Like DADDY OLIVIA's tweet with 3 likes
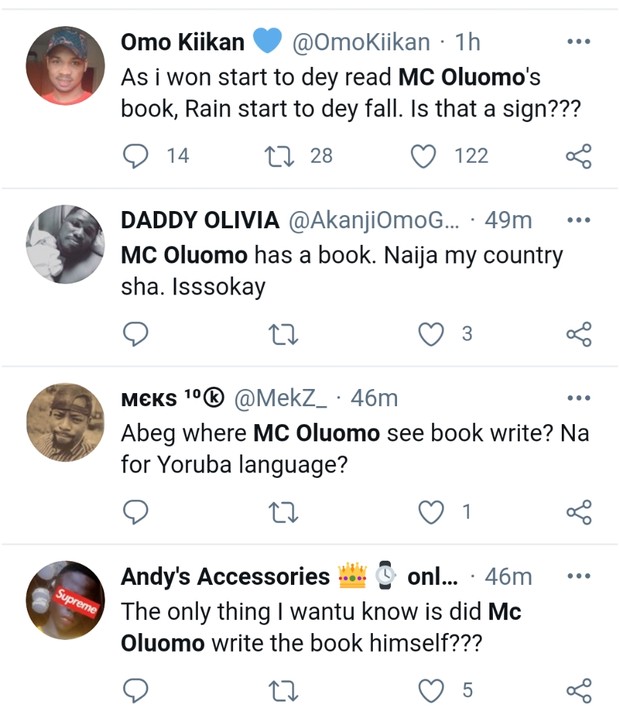Viewport: 619px width, 720px height. tap(431, 334)
